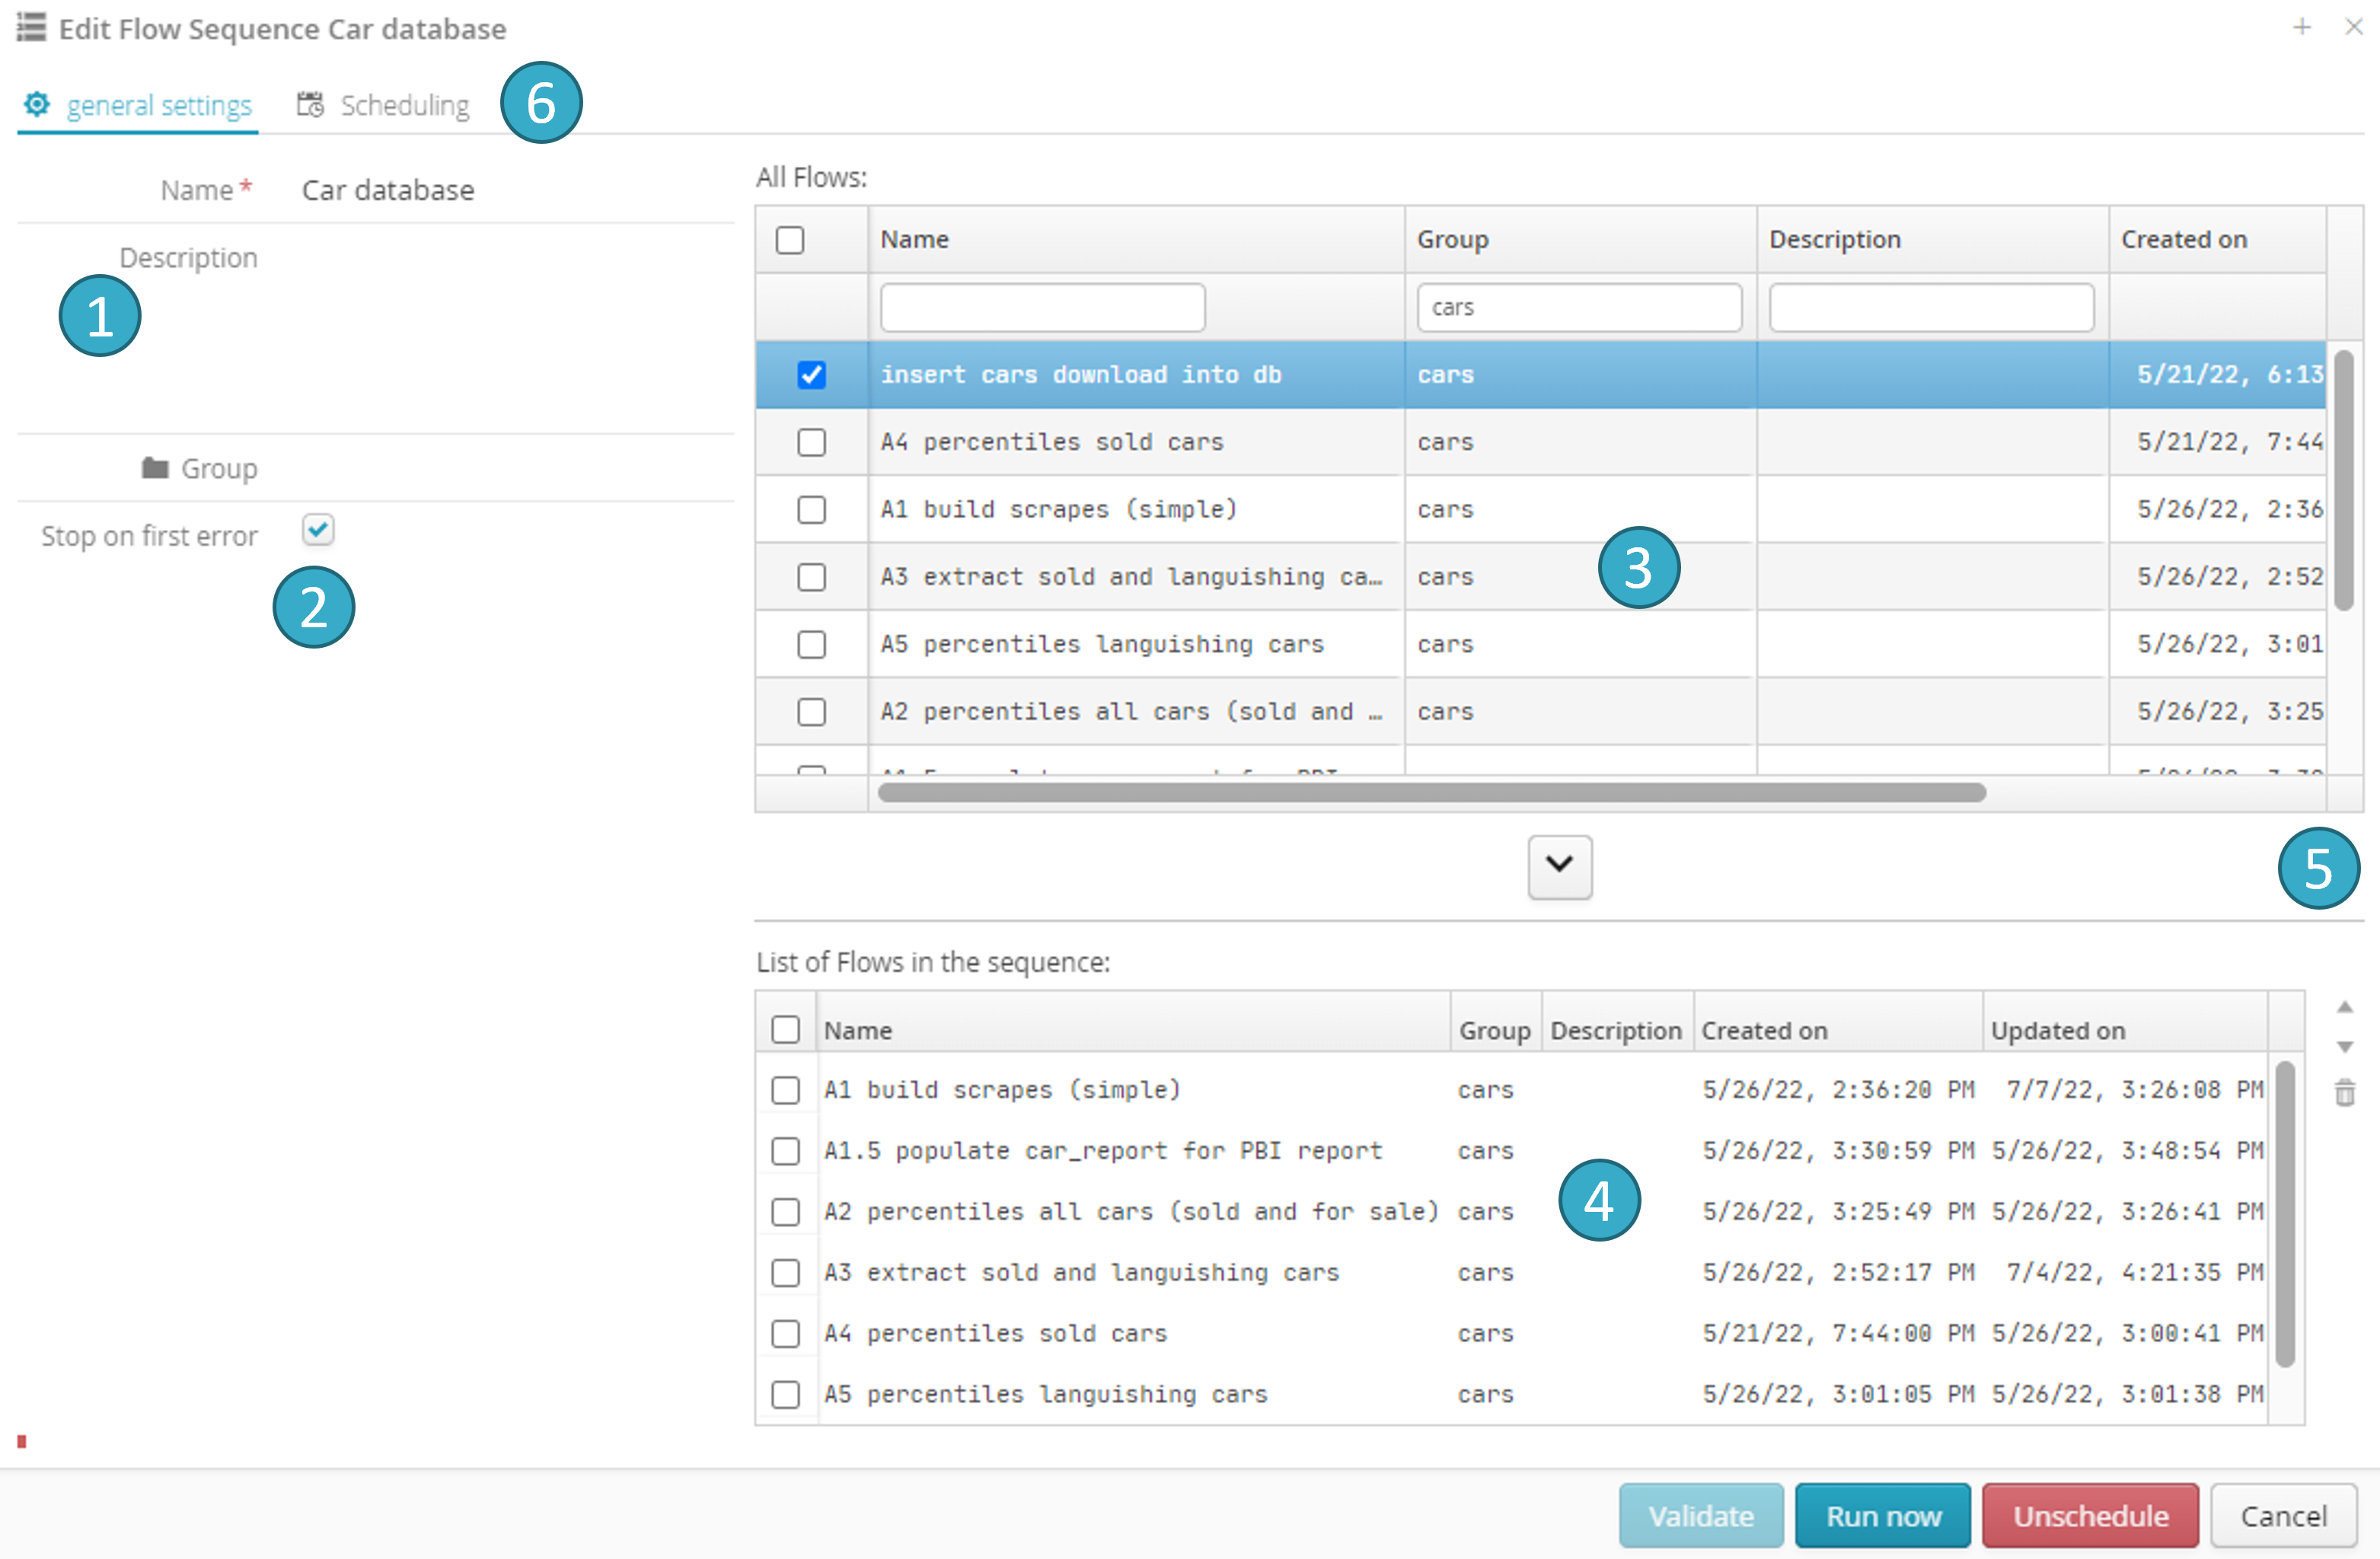Screen dimensions: 2380x1559
Task: Click the Name filter box in All Flows
Action: click(x=1042, y=307)
